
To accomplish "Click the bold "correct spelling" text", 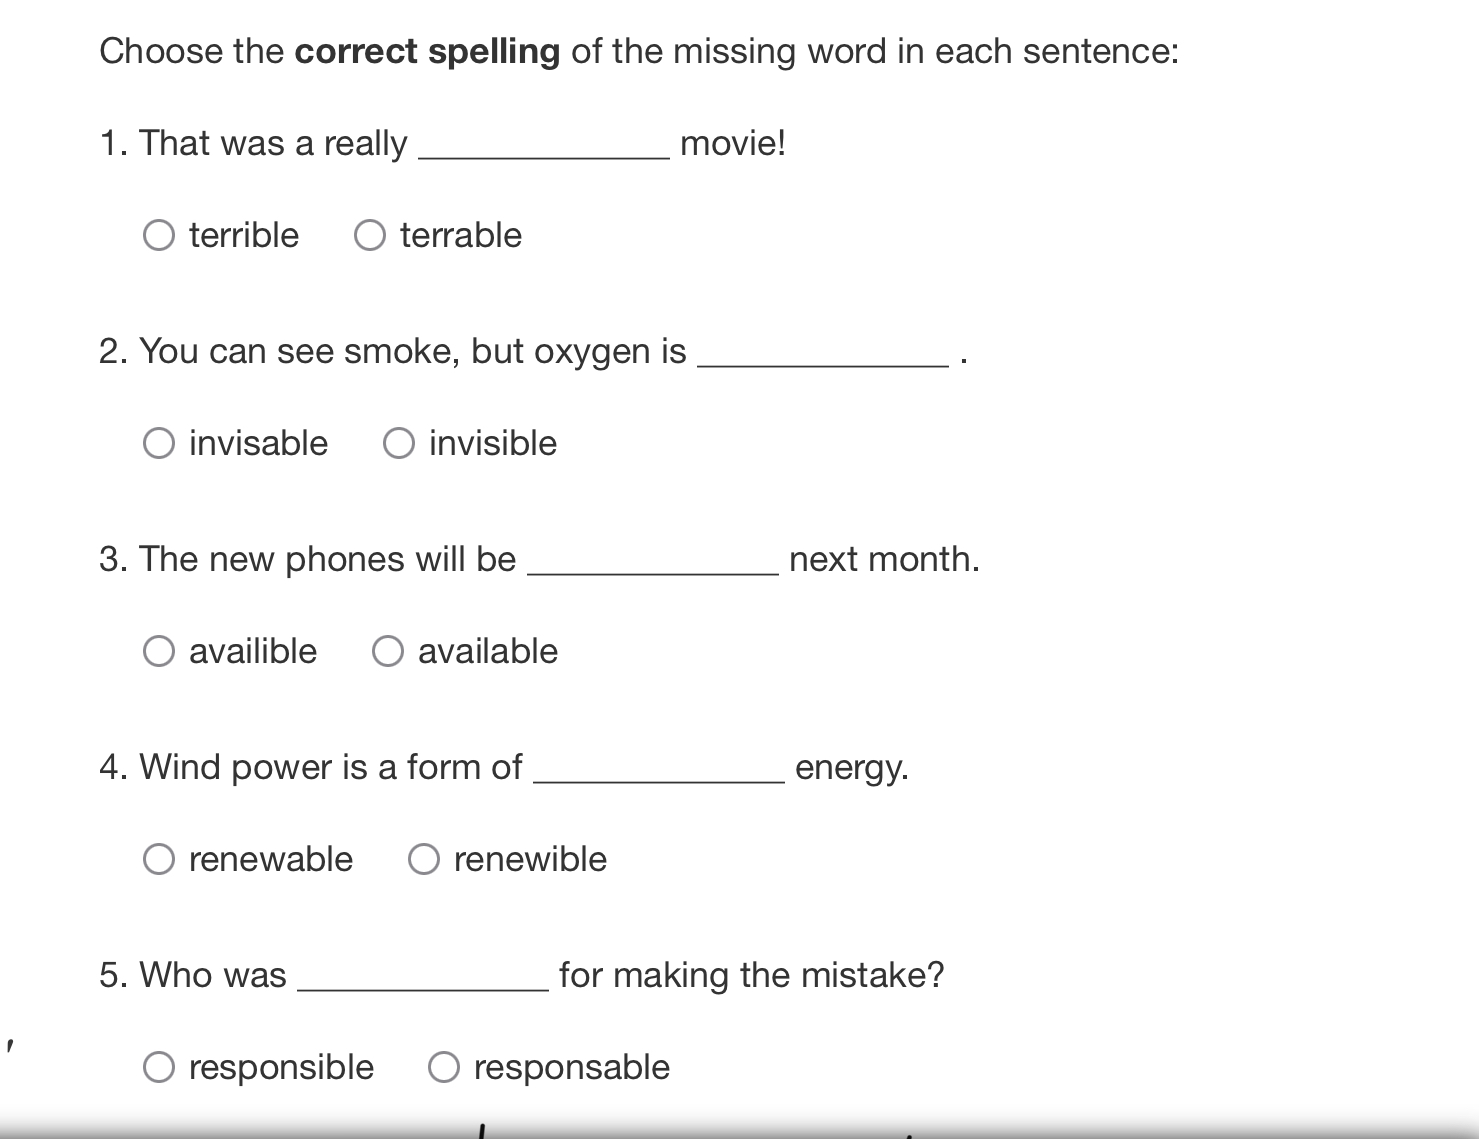I will (427, 51).
